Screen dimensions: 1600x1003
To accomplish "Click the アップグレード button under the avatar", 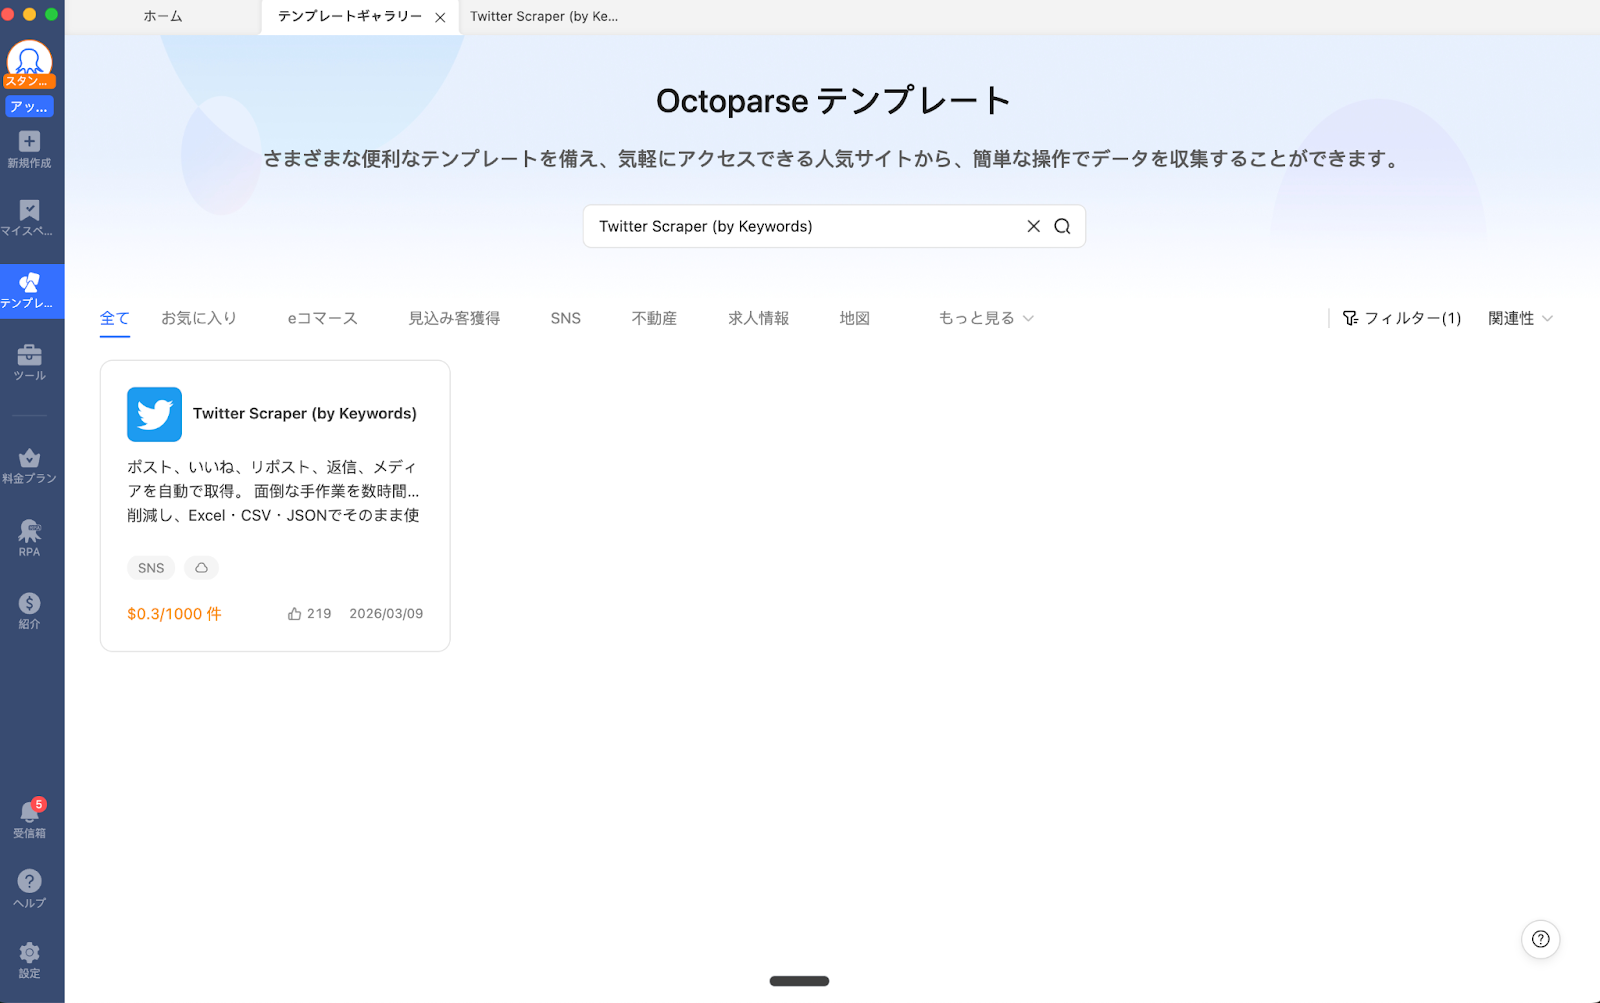I will click(29, 107).
